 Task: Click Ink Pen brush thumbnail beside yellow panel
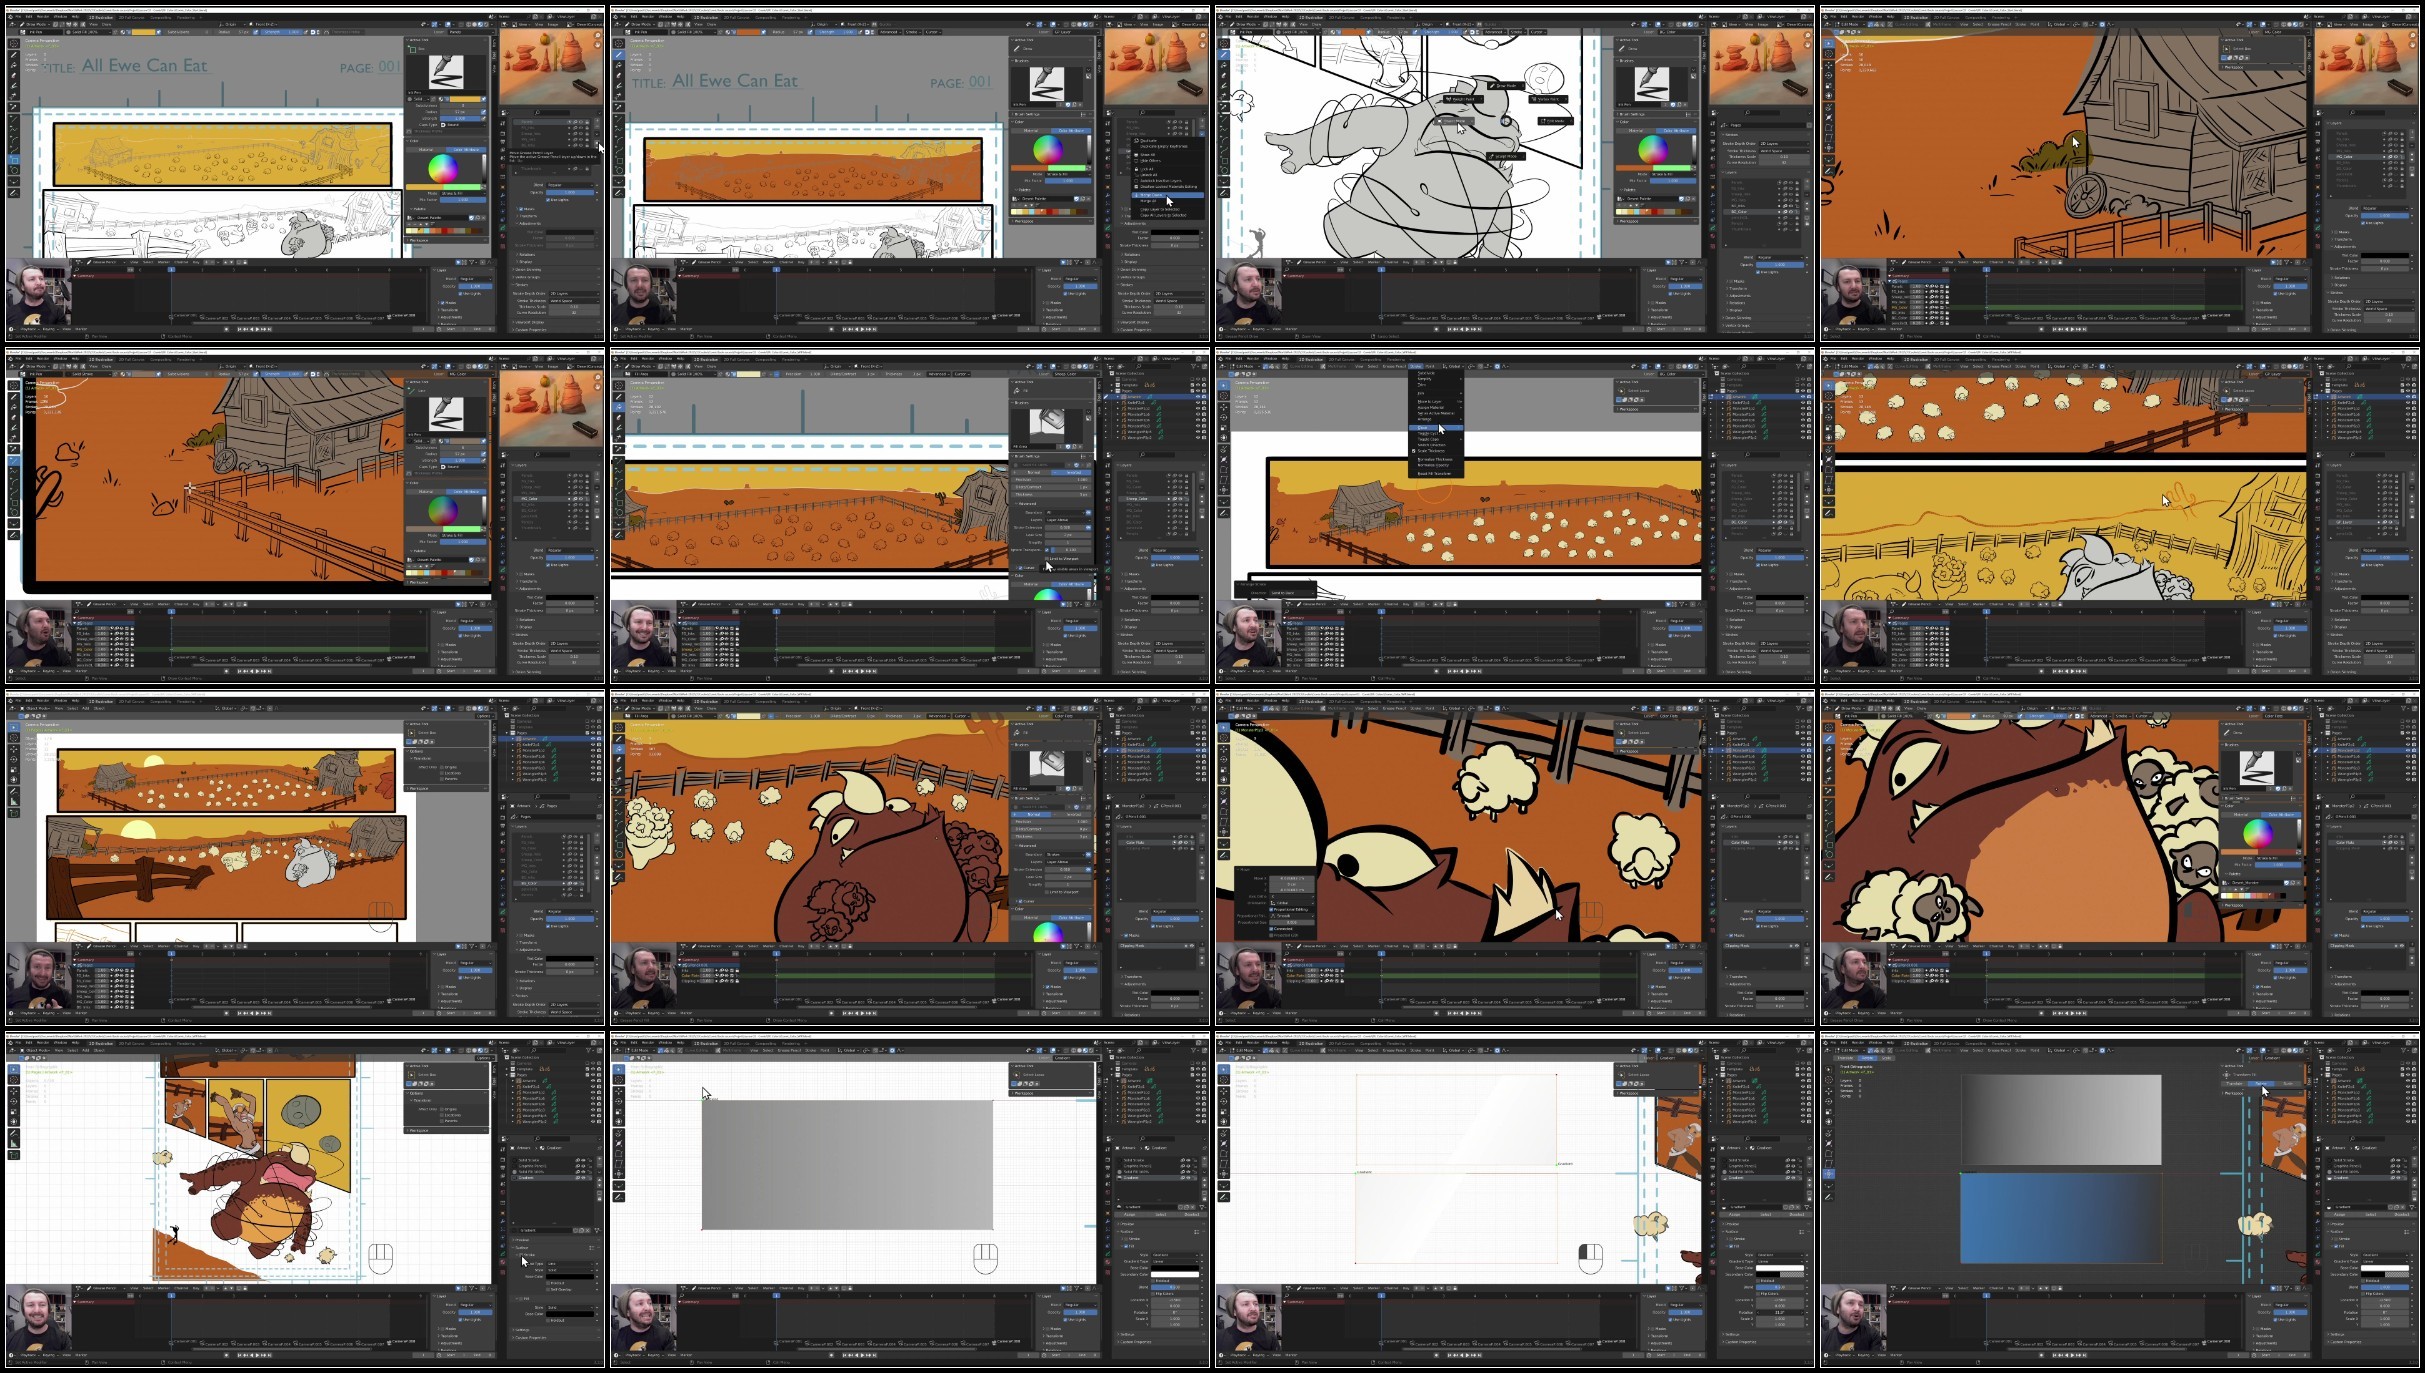click(x=446, y=72)
